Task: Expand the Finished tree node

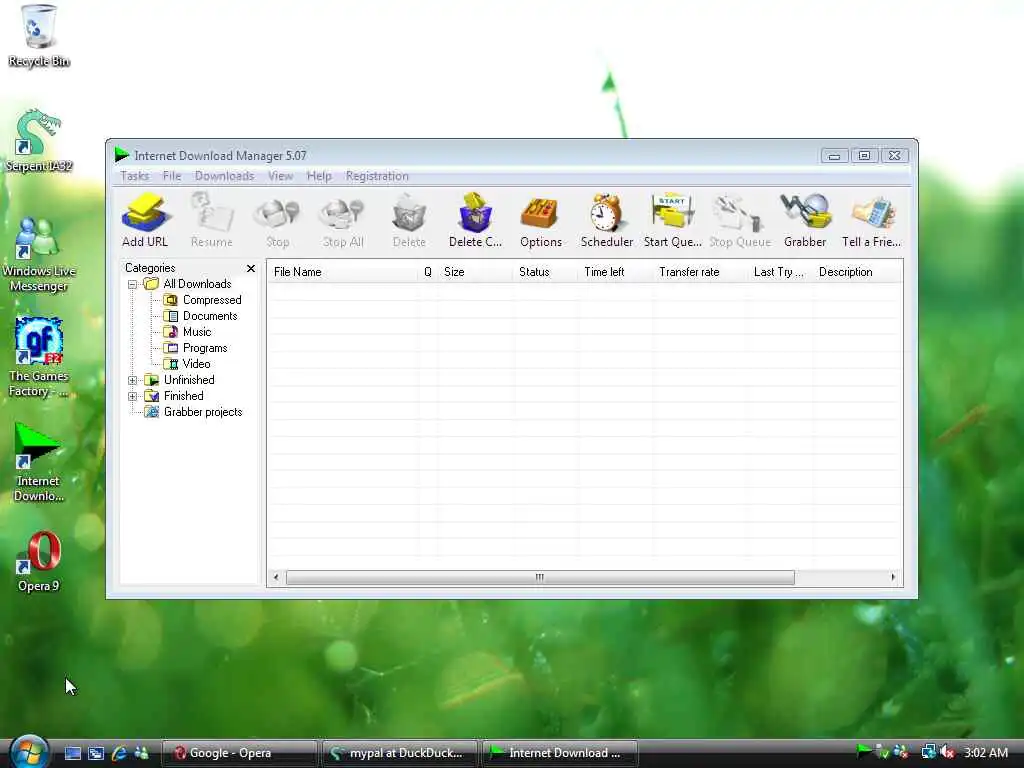Action: (133, 396)
